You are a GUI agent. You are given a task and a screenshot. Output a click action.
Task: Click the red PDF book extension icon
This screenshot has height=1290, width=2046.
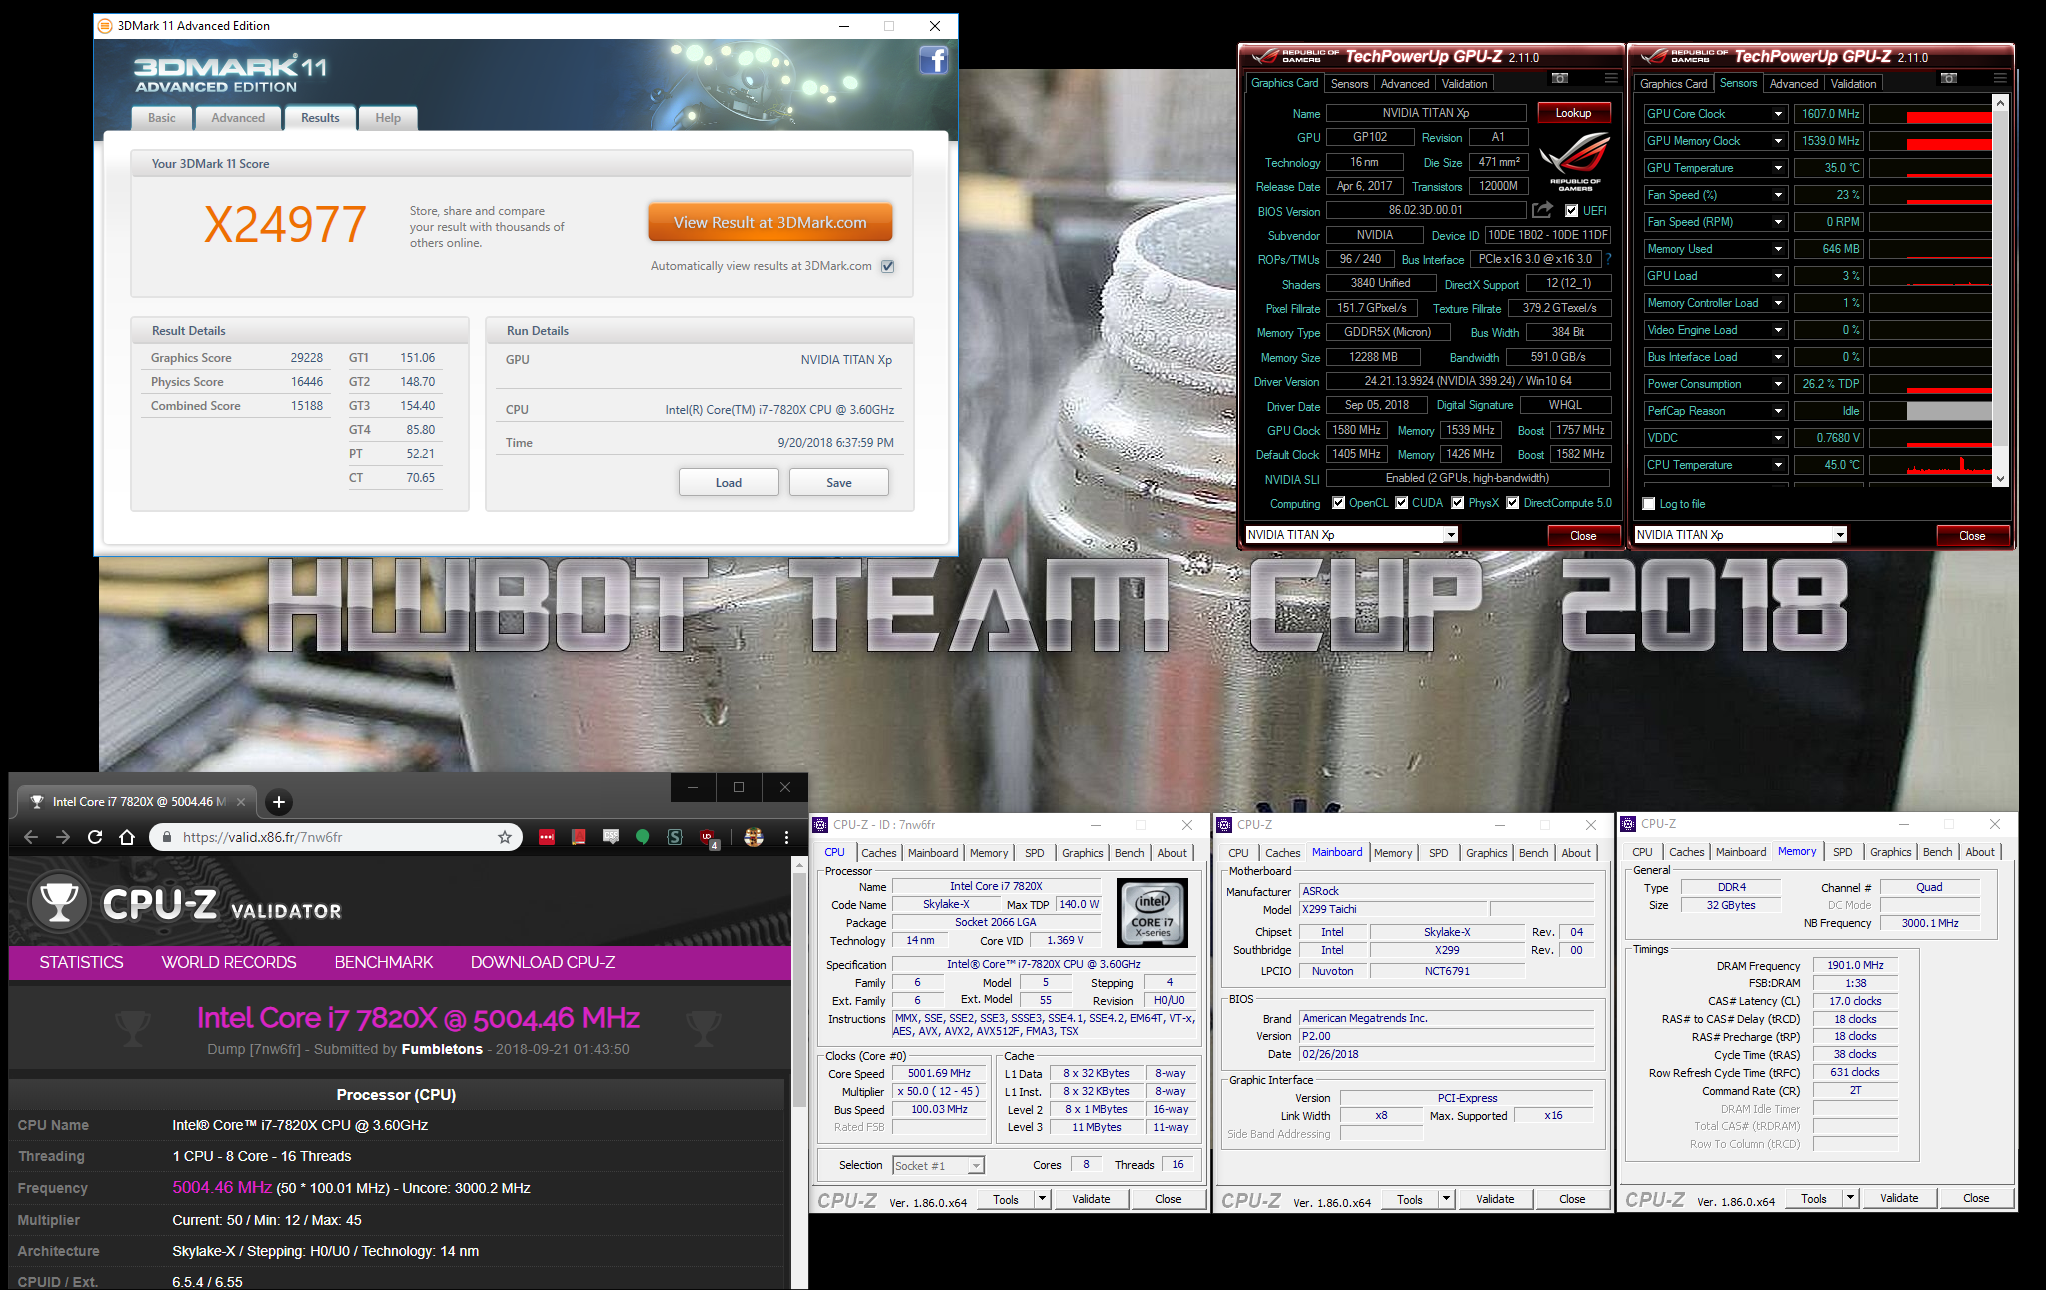tap(579, 837)
